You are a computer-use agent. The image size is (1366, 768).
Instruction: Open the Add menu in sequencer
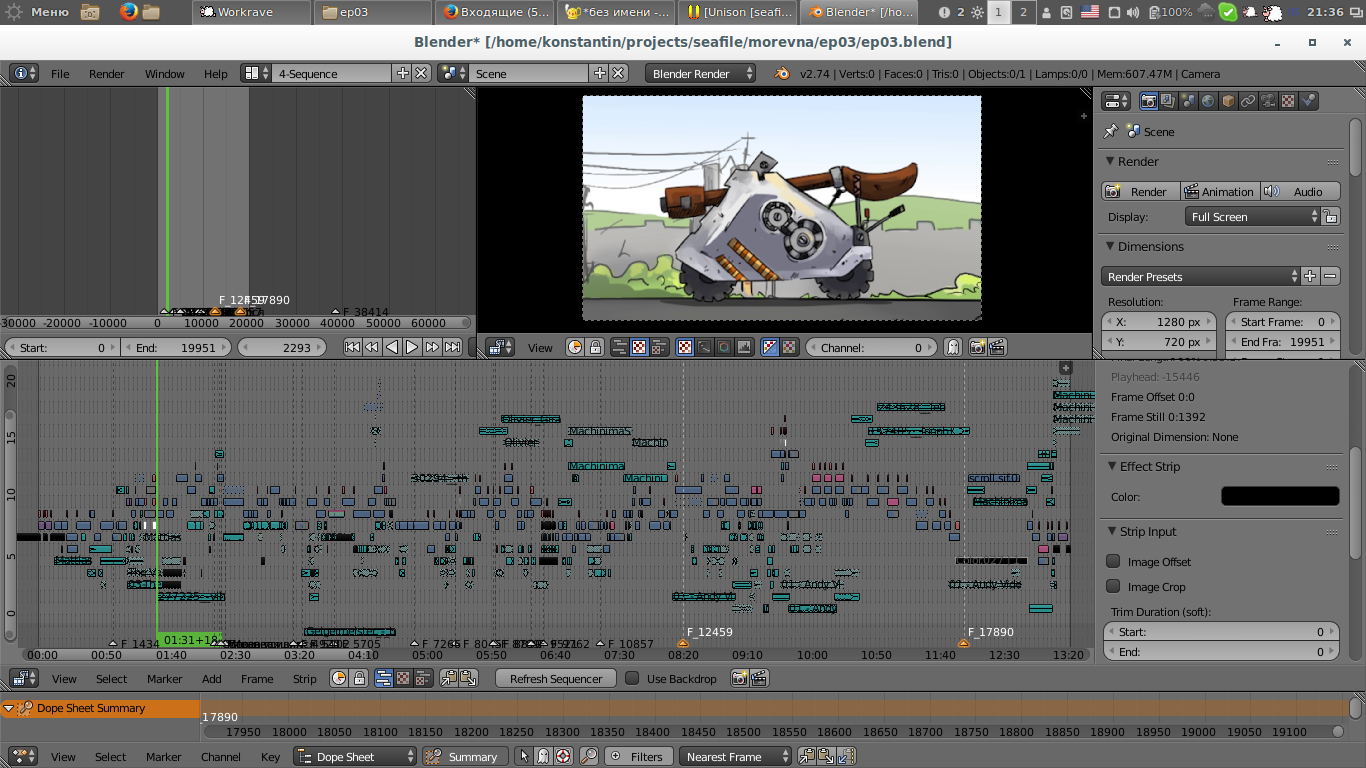[x=211, y=678]
